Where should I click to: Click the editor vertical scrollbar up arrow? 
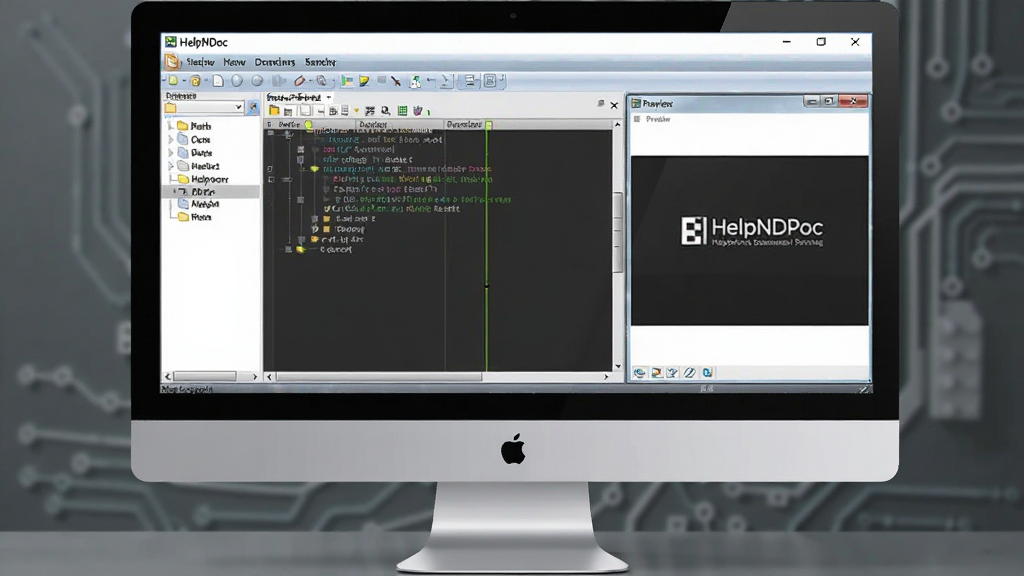tap(617, 124)
